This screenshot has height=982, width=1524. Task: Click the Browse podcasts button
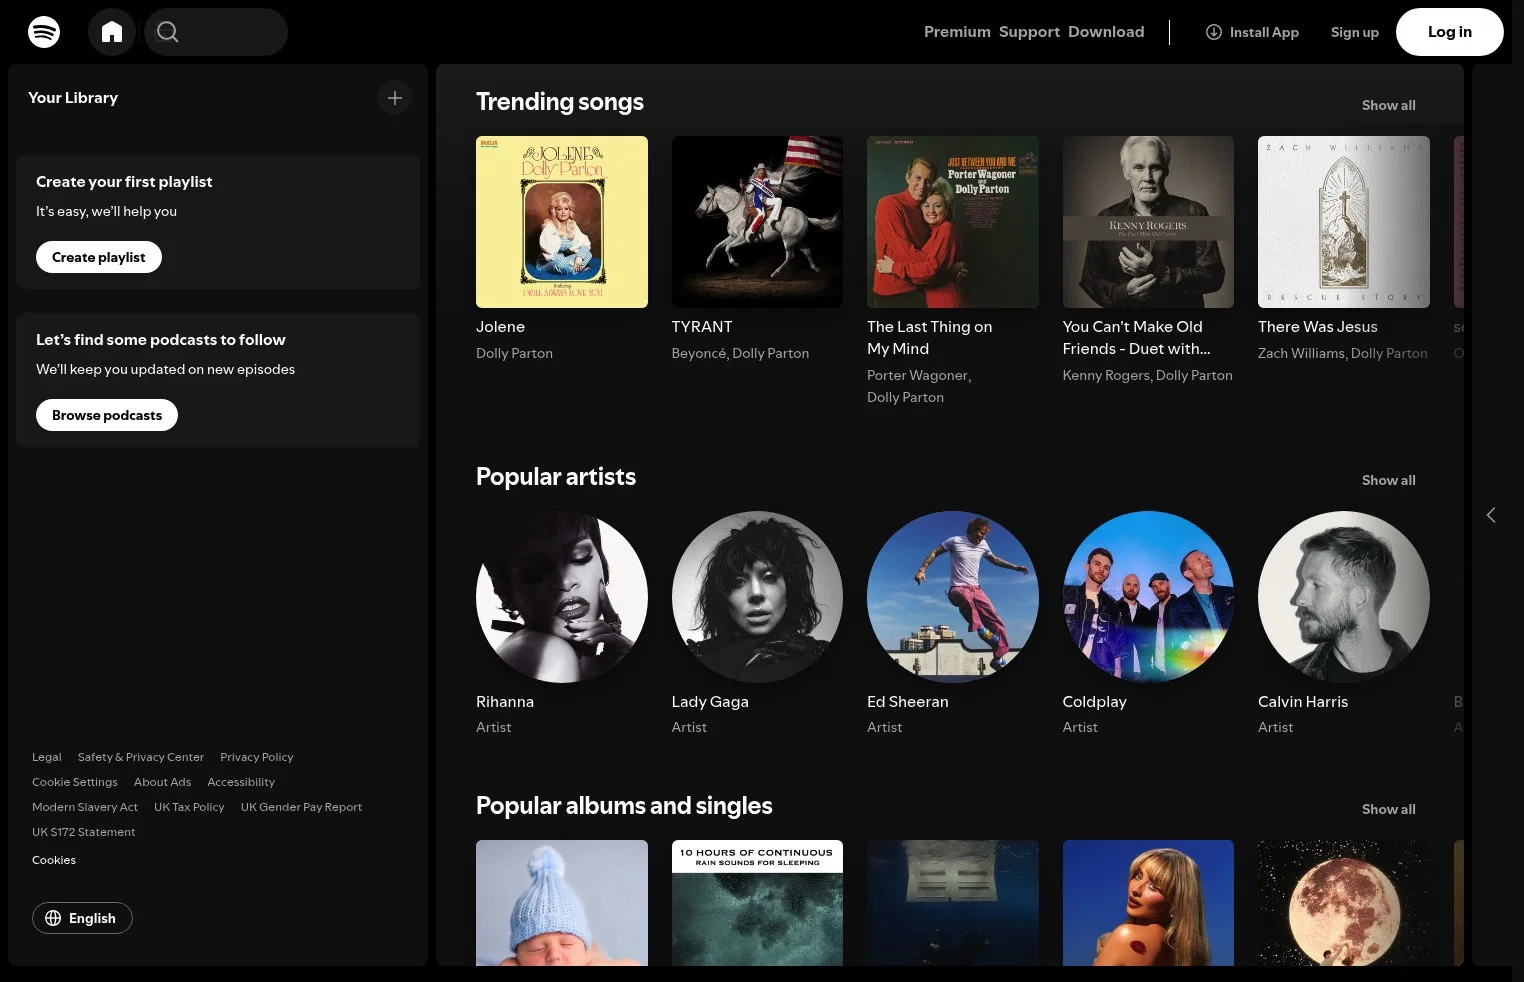point(107,415)
